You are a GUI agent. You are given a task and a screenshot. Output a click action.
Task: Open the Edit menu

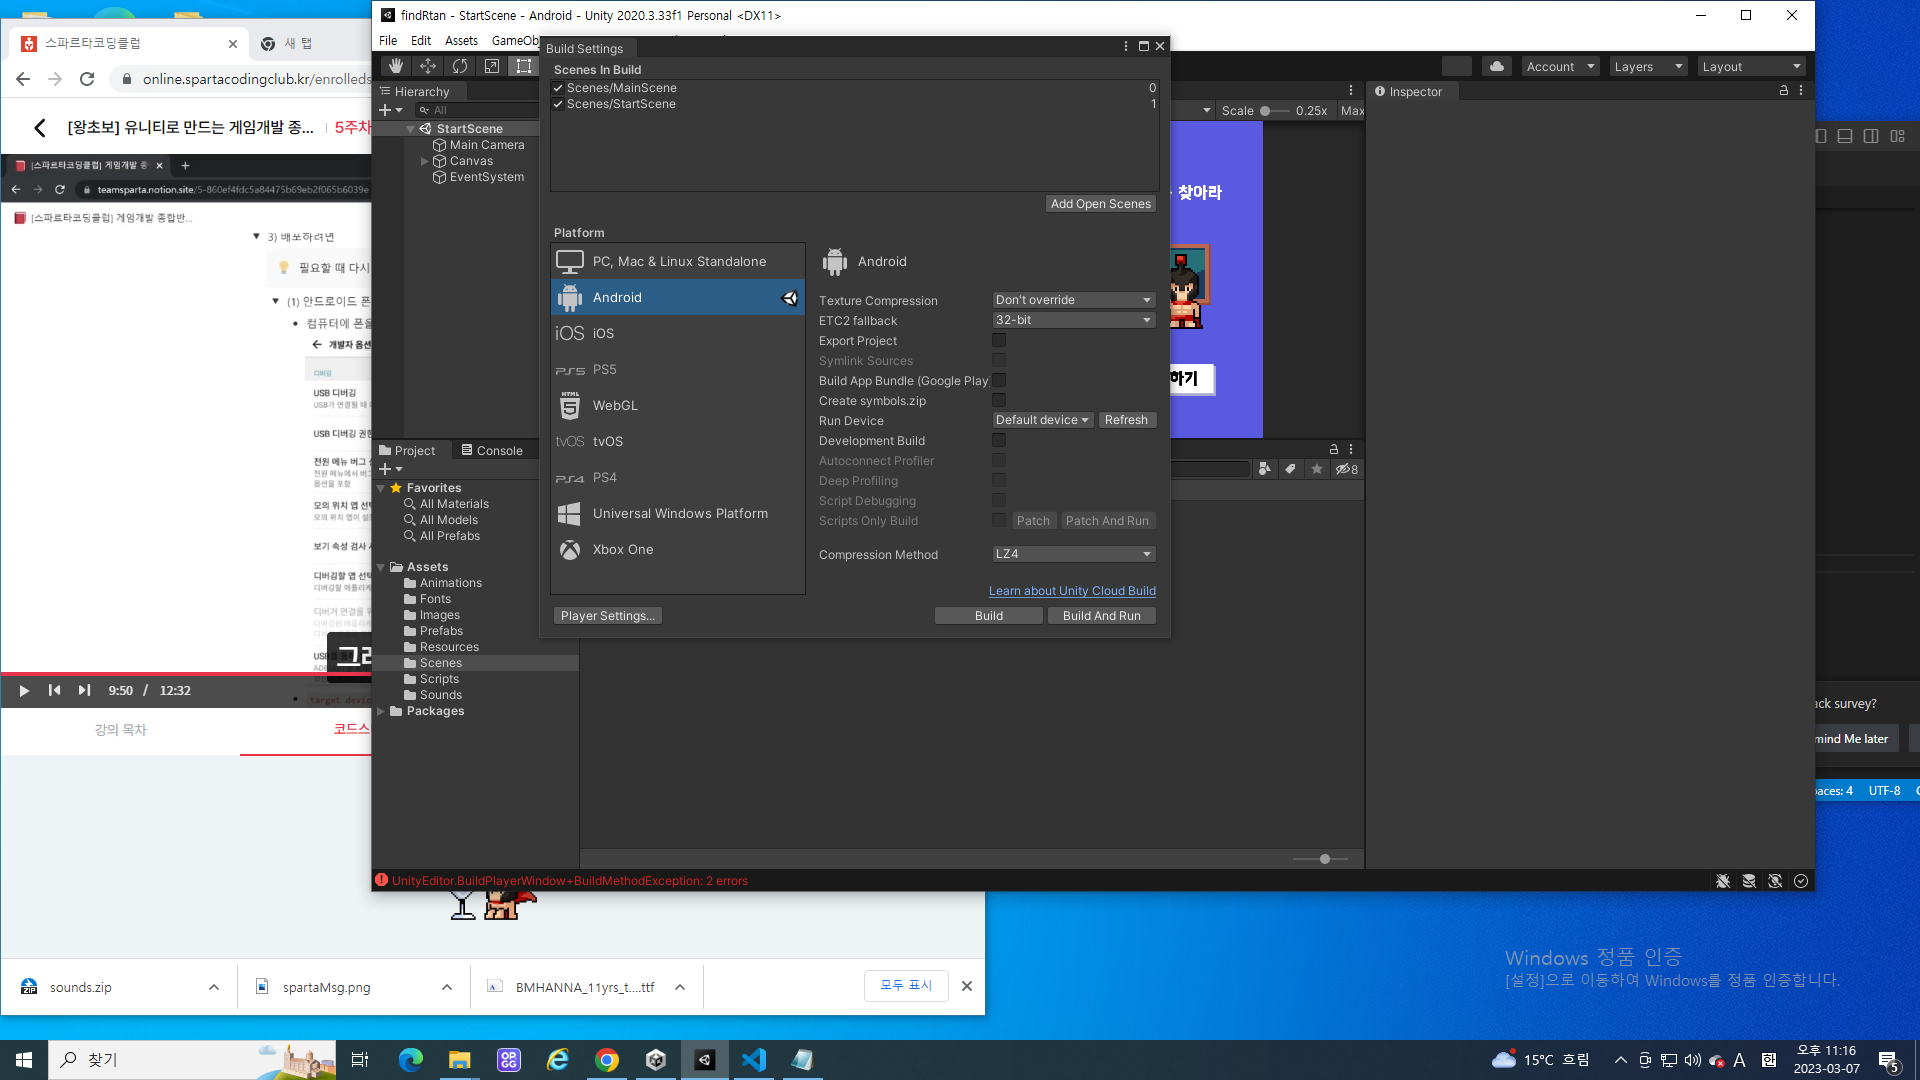click(x=421, y=41)
